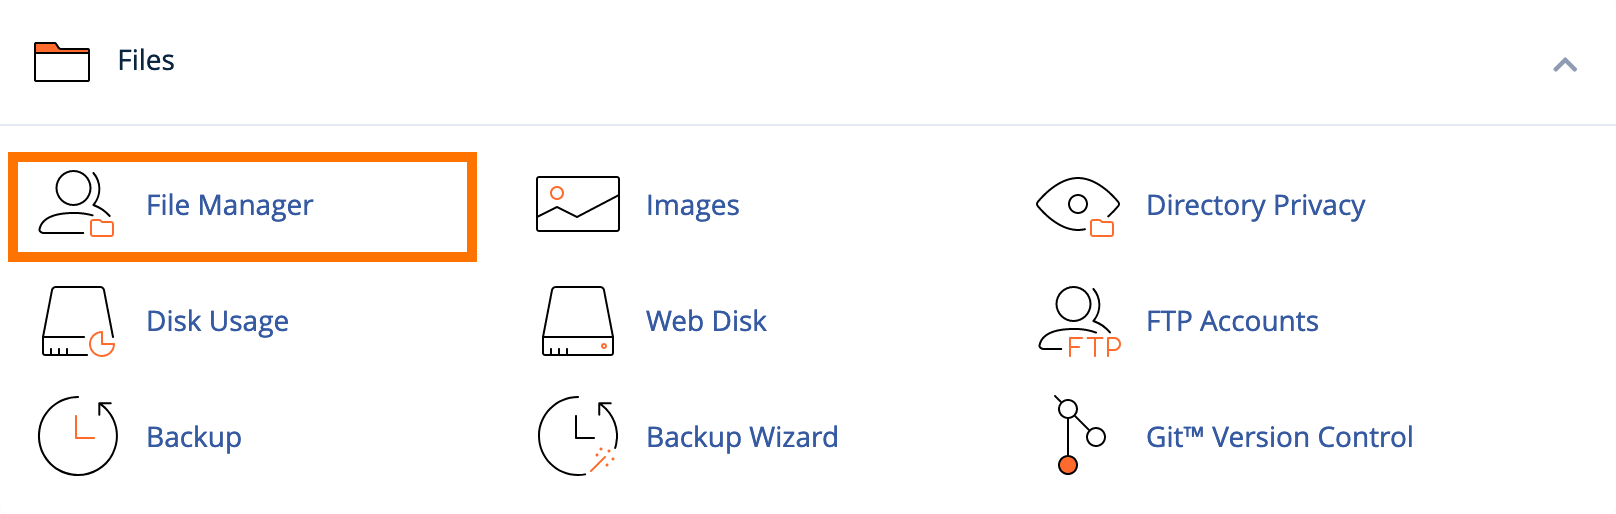Click the Directory Privacy eye icon
This screenshot has height=514, width=1616.
click(x=1077, y=206)
